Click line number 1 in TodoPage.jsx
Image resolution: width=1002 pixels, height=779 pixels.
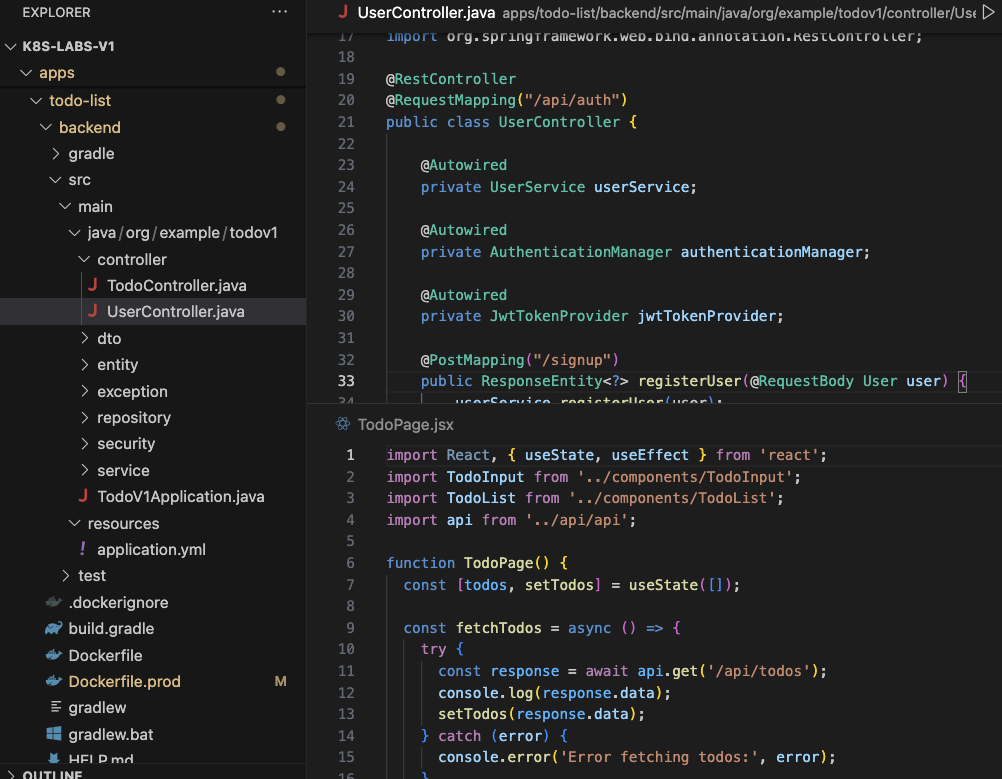click(x=350, y=454)
